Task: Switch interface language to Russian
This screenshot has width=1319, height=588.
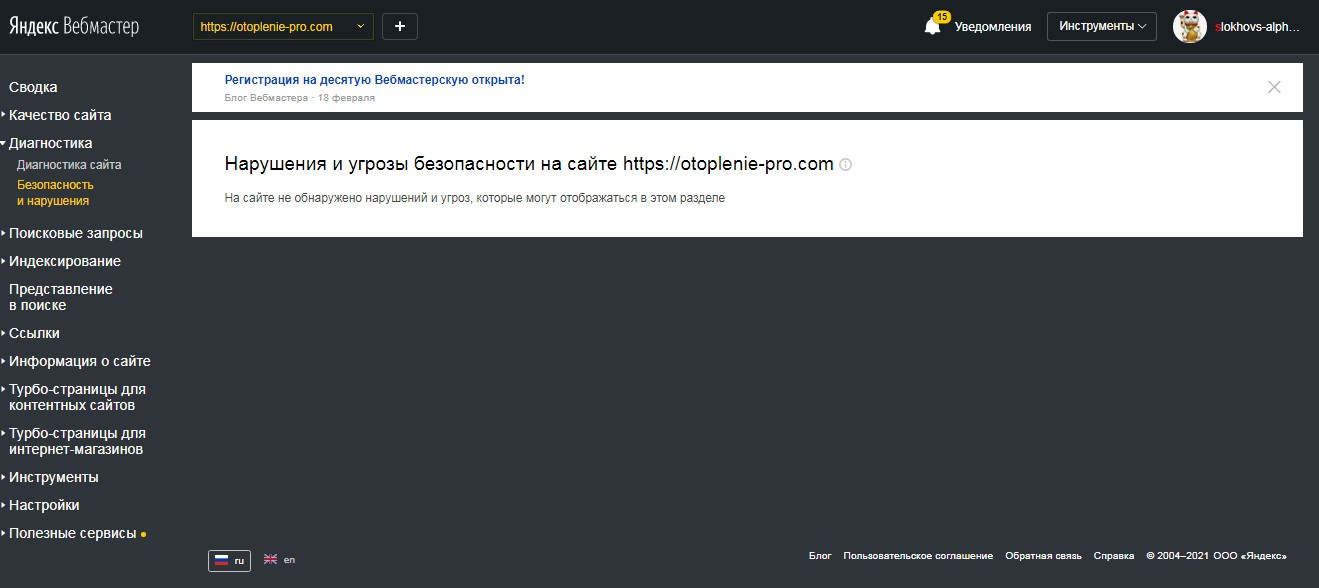Action: (x=229, y=560)
